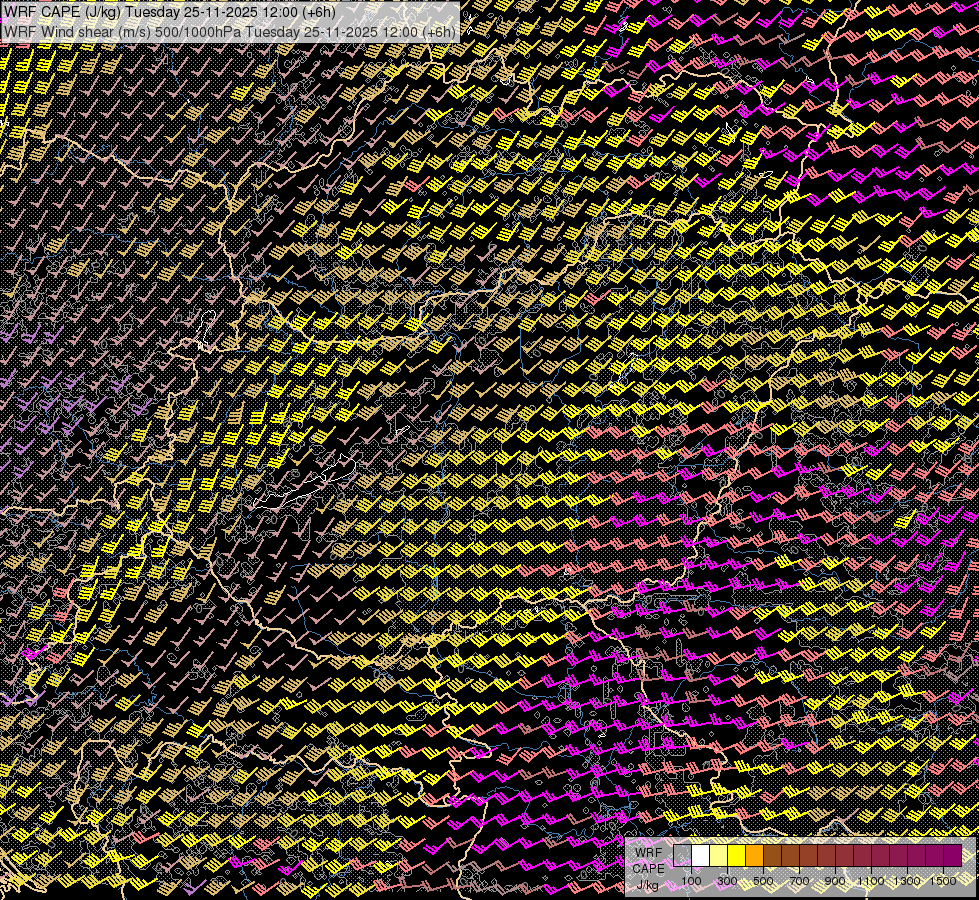Click the 'J/kg' unit label in legend
Image resolution: width=979 pixels, height=900 pixels.
point(647,885)
